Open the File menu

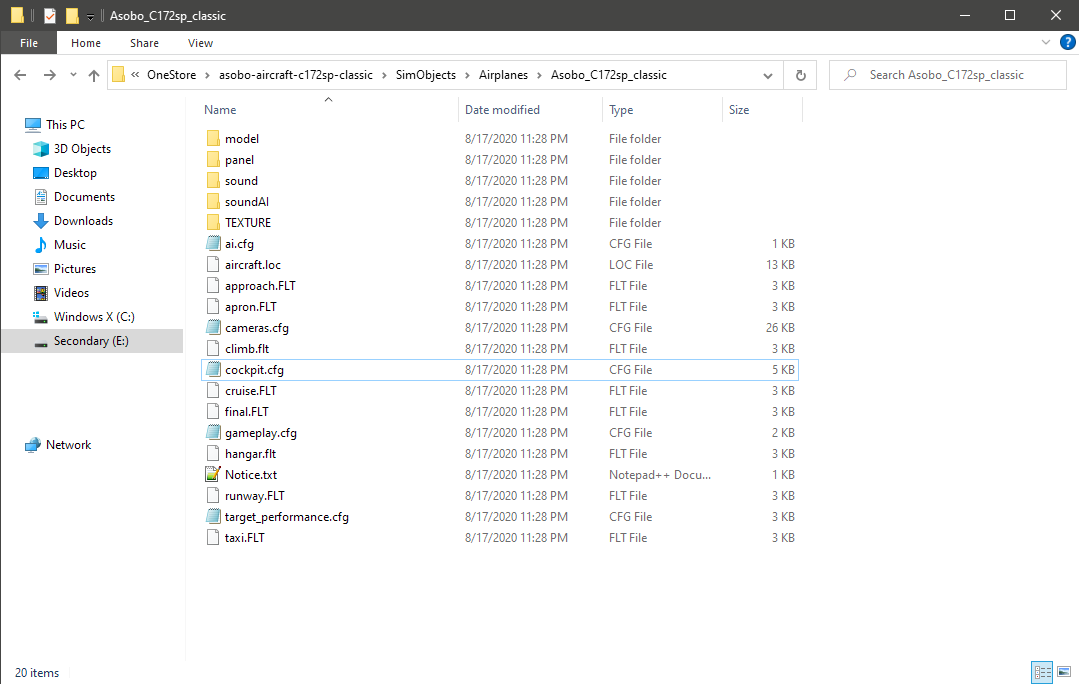tap(29, 43)
